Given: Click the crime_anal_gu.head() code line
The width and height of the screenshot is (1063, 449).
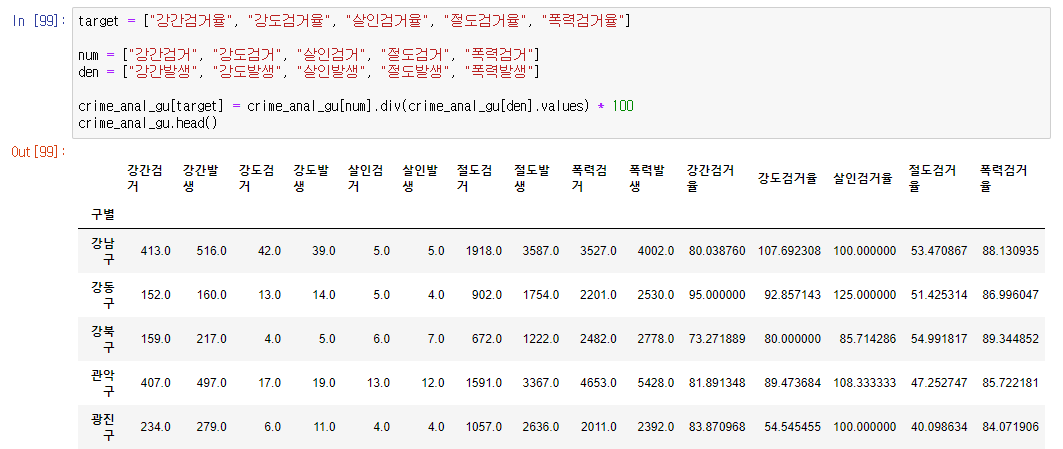Looking at the screenshot, I should click(x=148, y=123).
